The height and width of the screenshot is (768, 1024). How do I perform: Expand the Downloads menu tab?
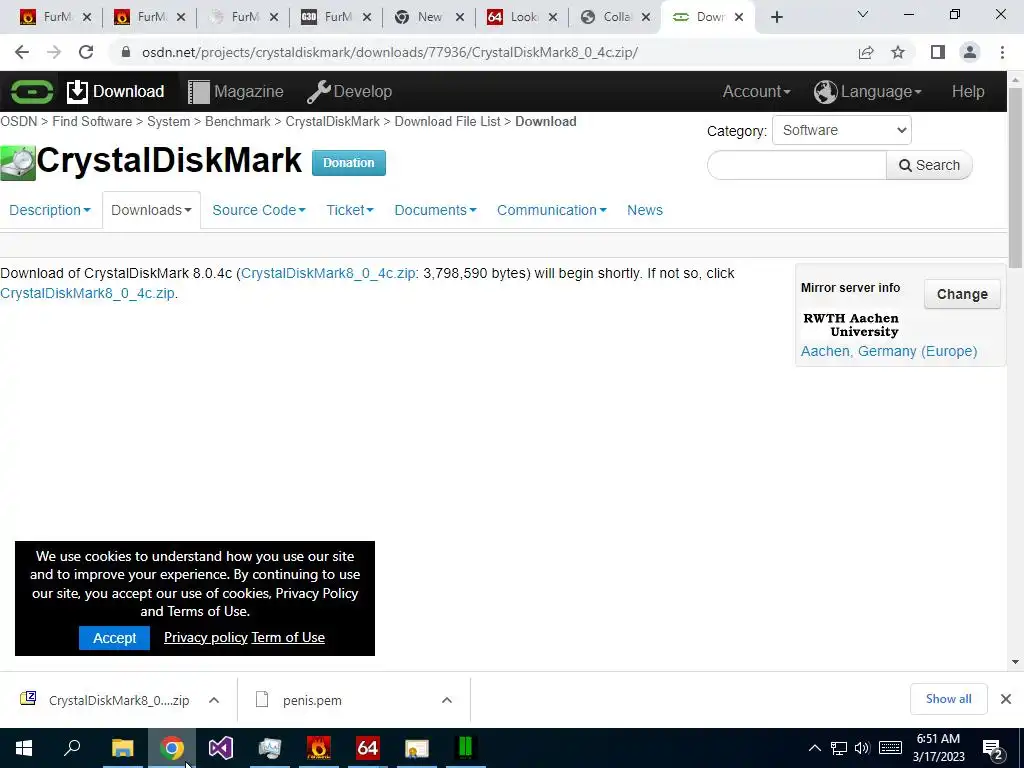pyautogui.click(x=151, y=210)
